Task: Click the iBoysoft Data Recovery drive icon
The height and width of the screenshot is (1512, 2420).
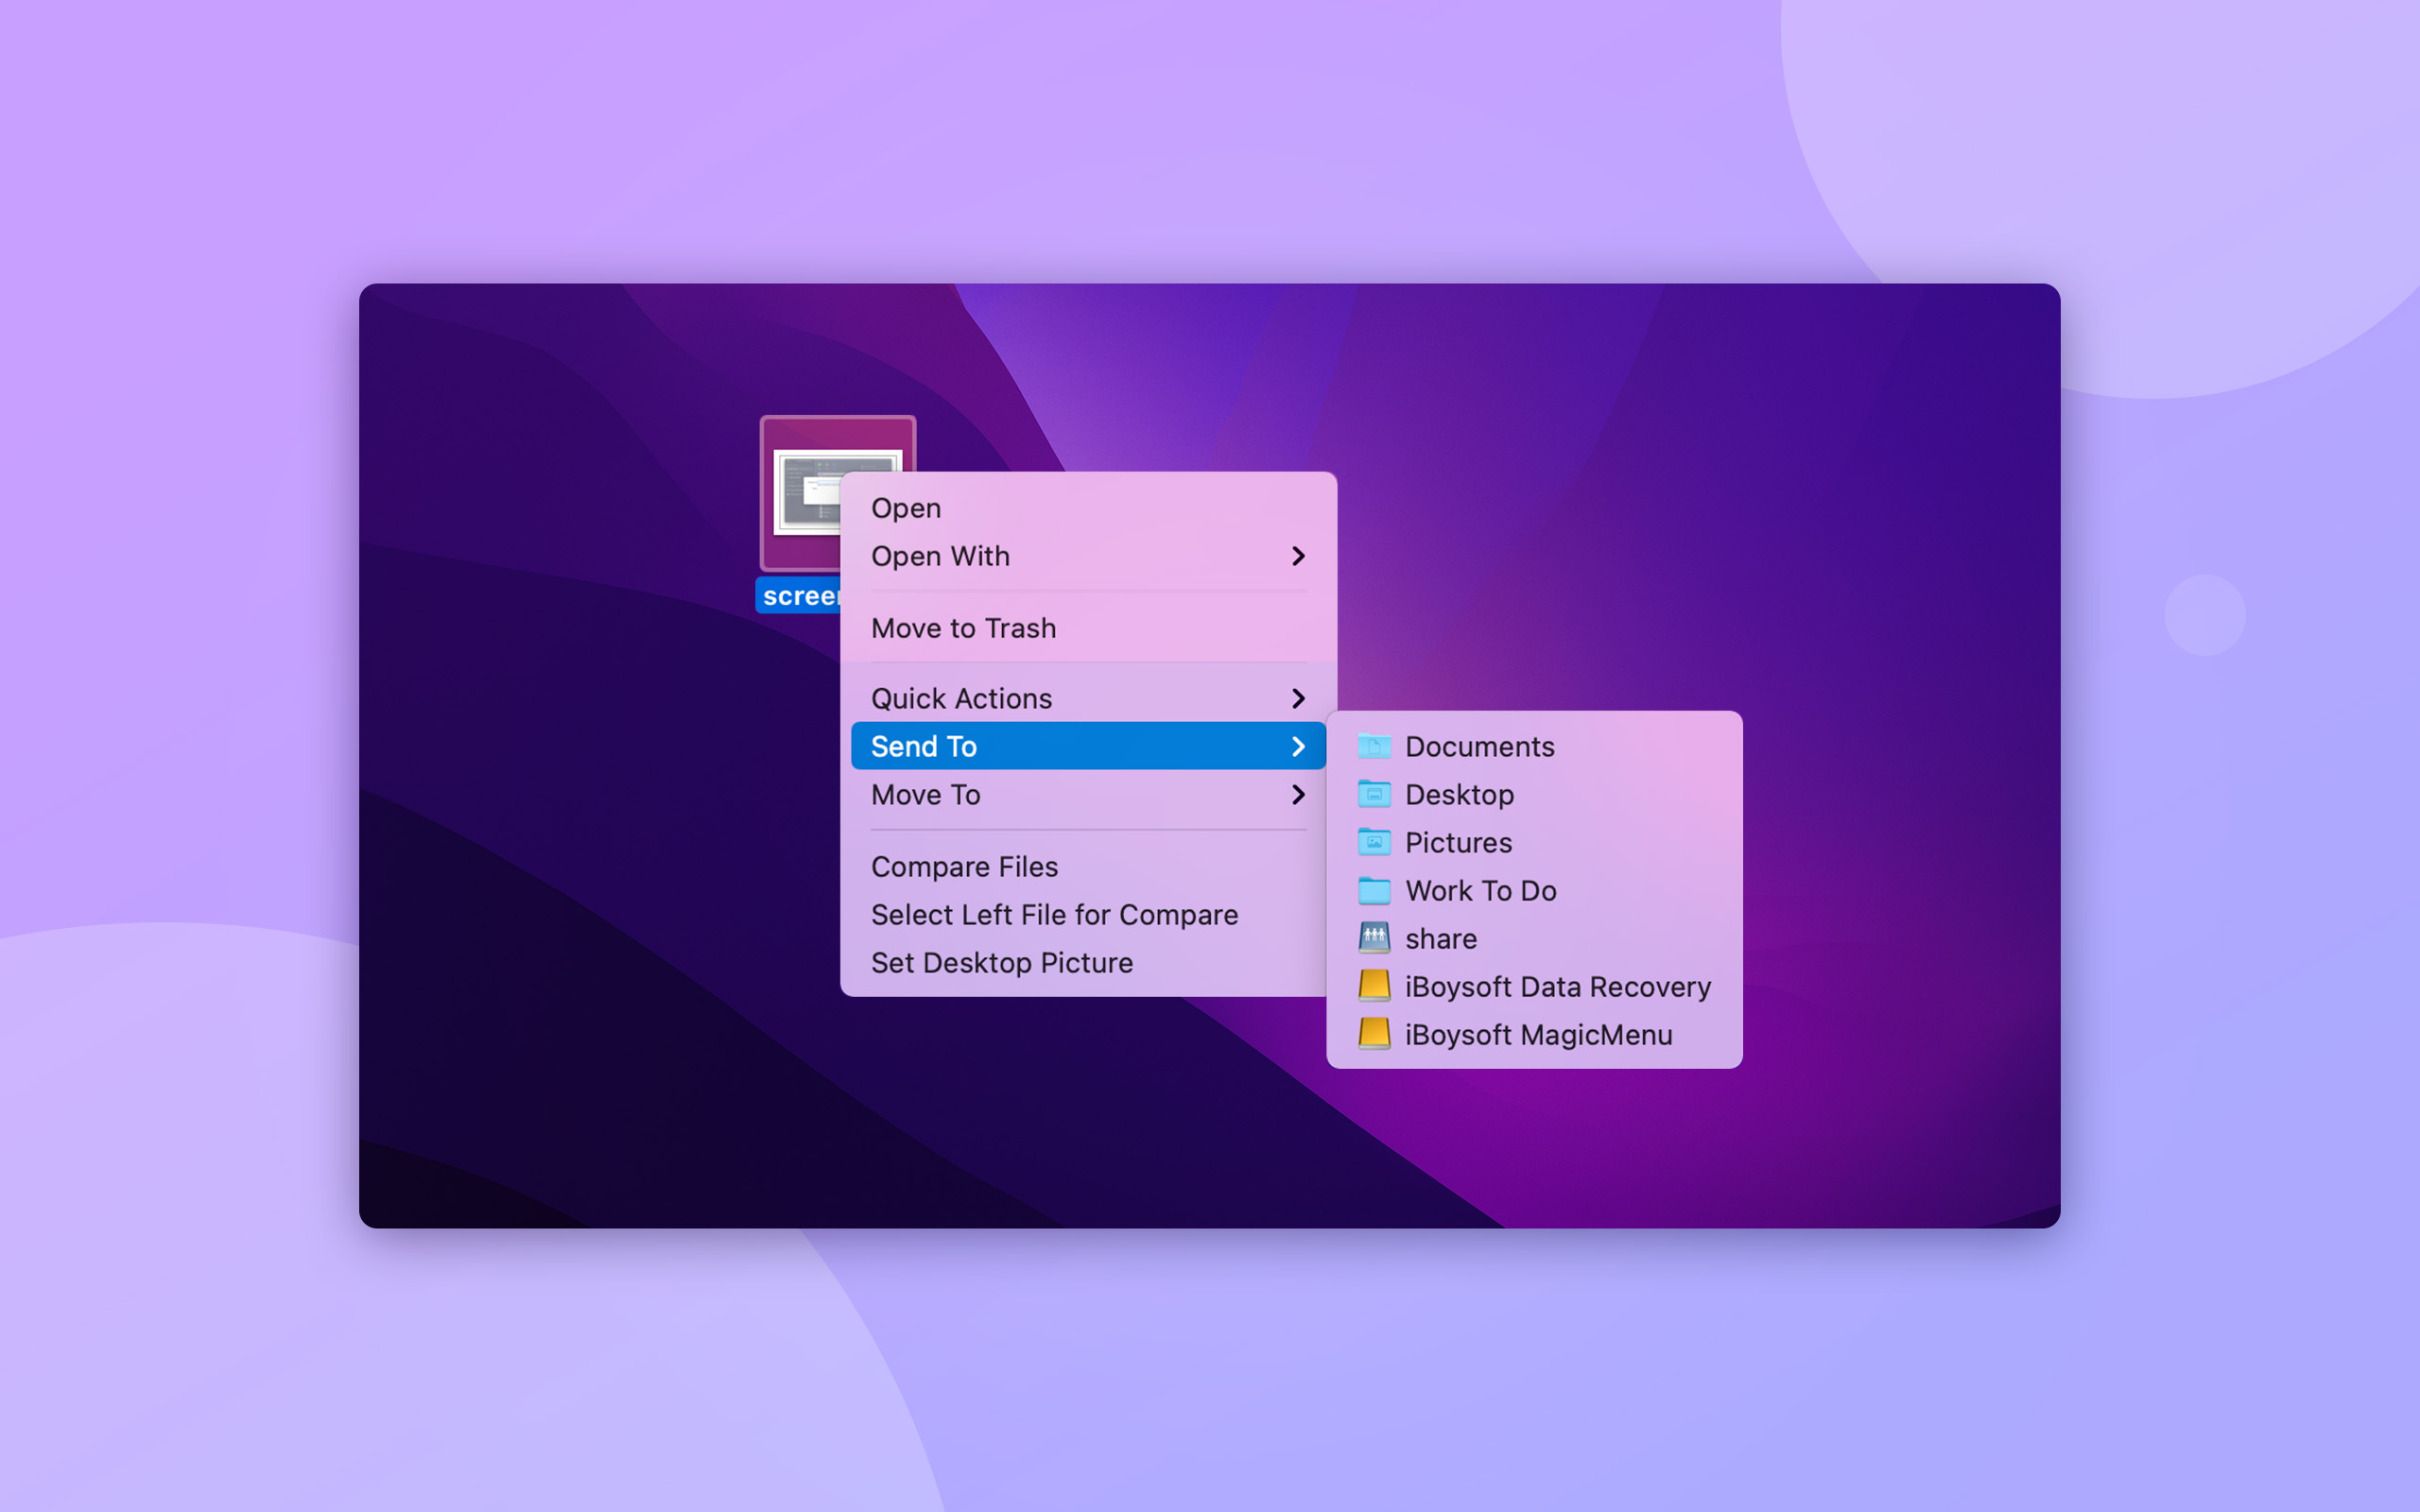Action: click(1374, 986)
